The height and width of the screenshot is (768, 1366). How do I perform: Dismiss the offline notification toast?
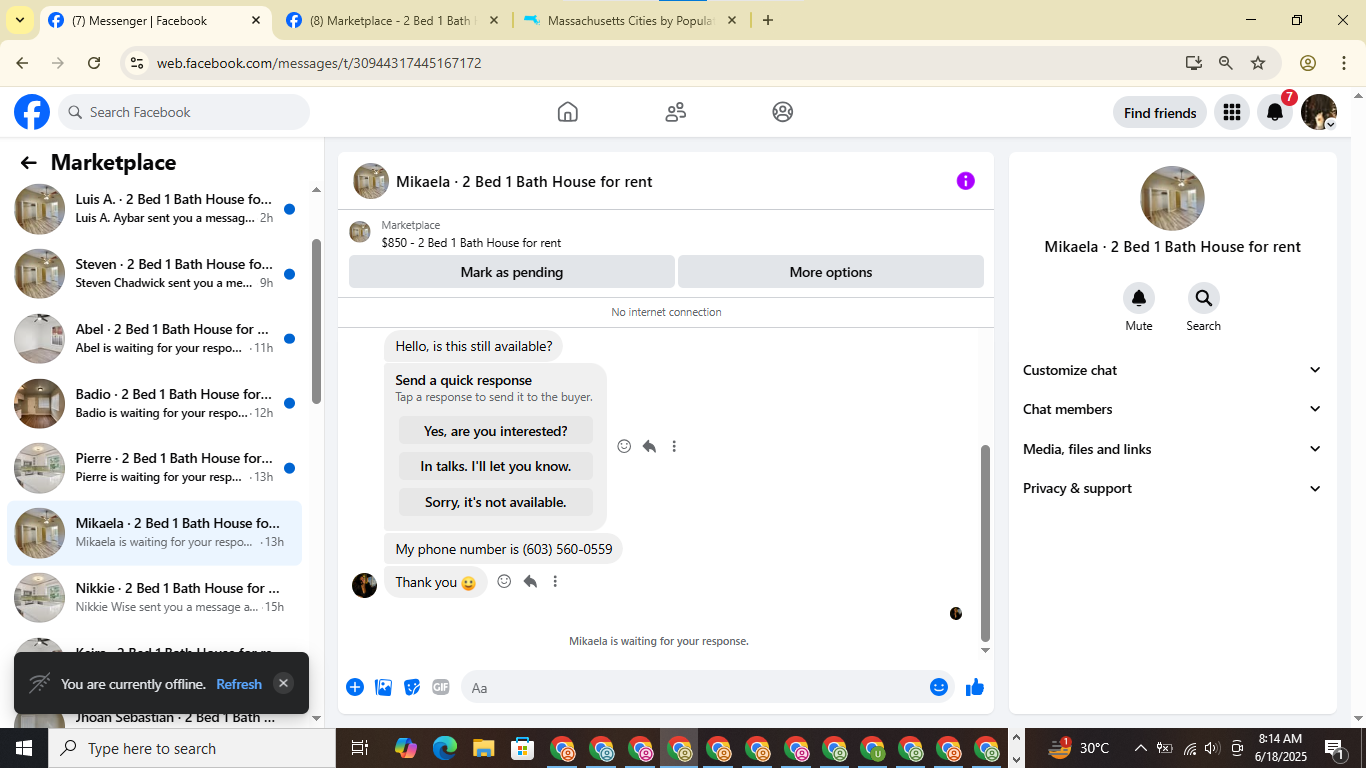click(284, 683)
